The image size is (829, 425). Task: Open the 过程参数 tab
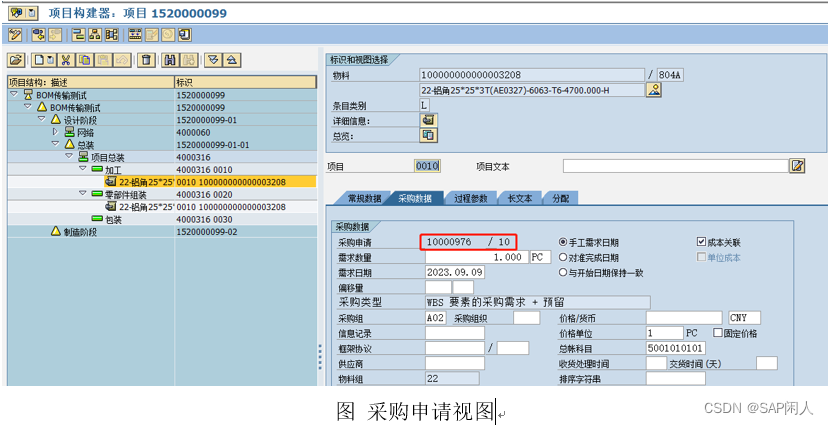[x=470, y=198]
